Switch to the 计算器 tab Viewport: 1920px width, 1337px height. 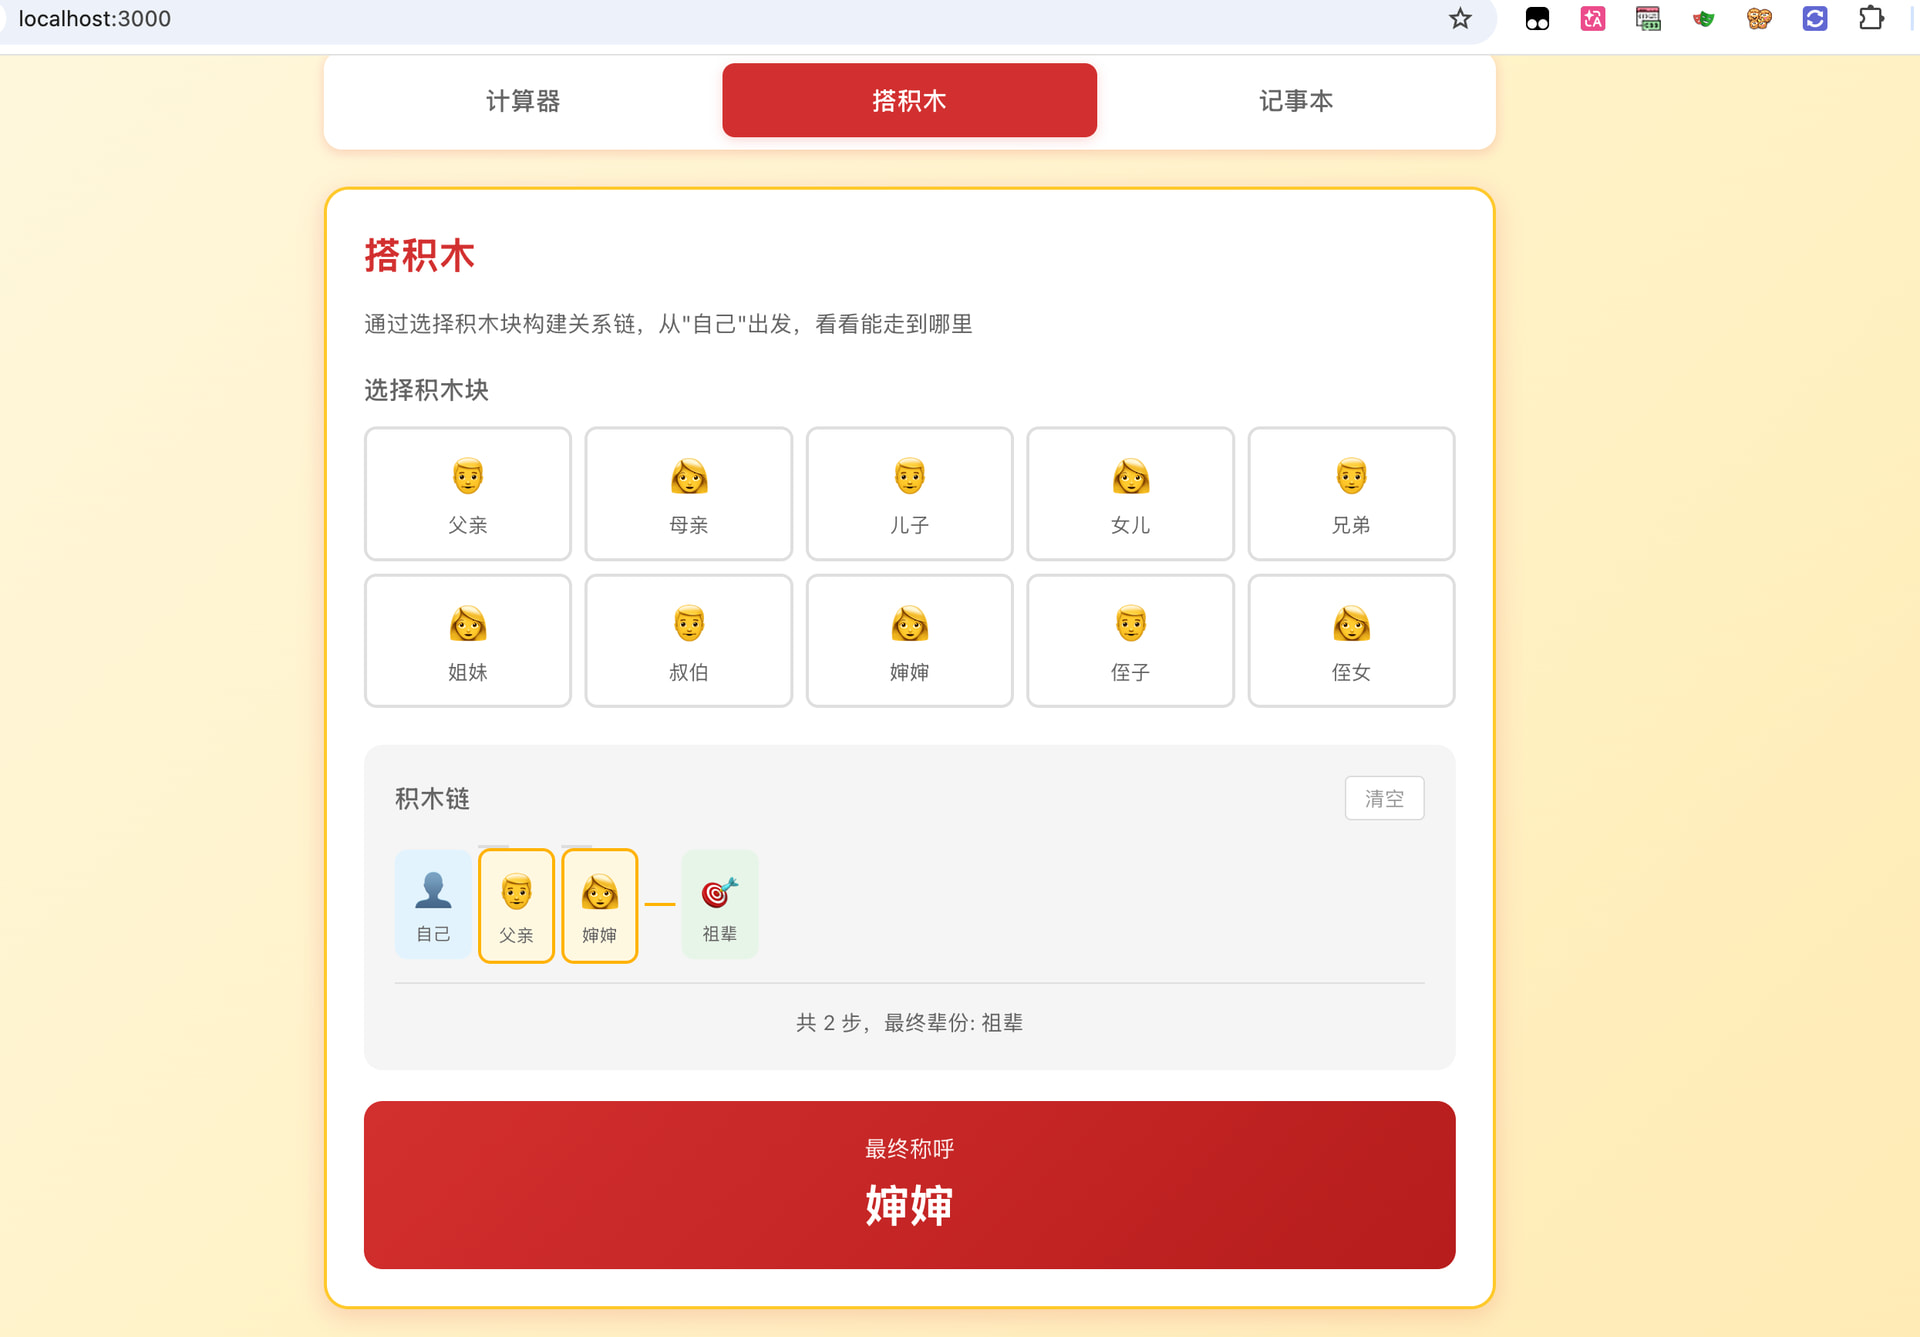tap(523, 101)
